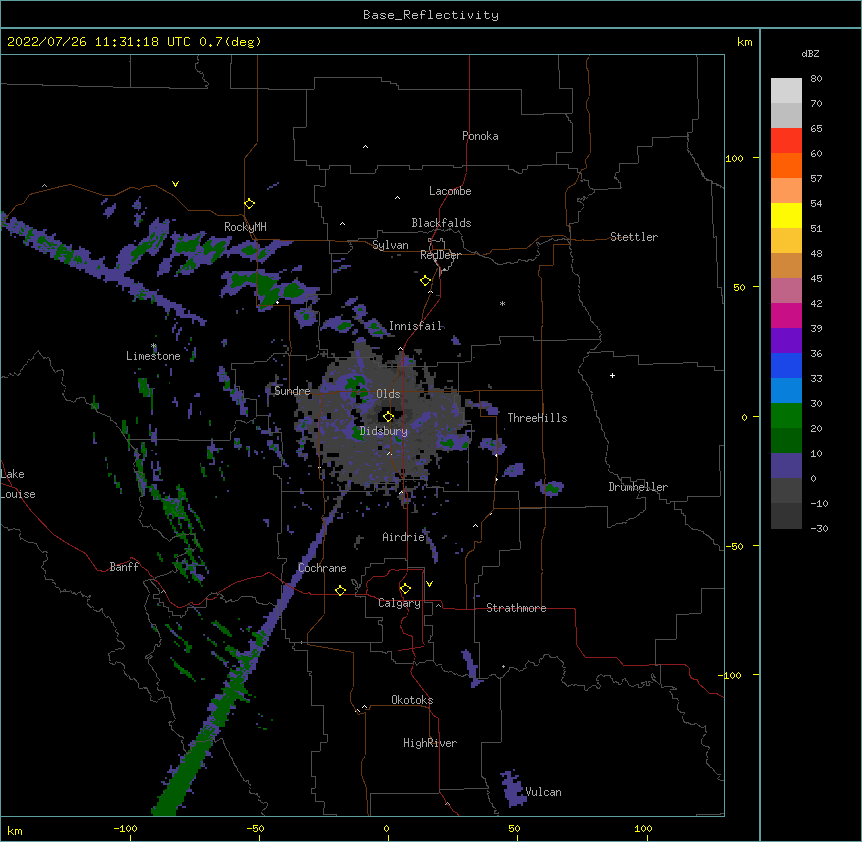The width and height of the screenshot is (862, 842).
Task: Click the yellow V marker east of Calgary diamond
Action: [429, 584]
